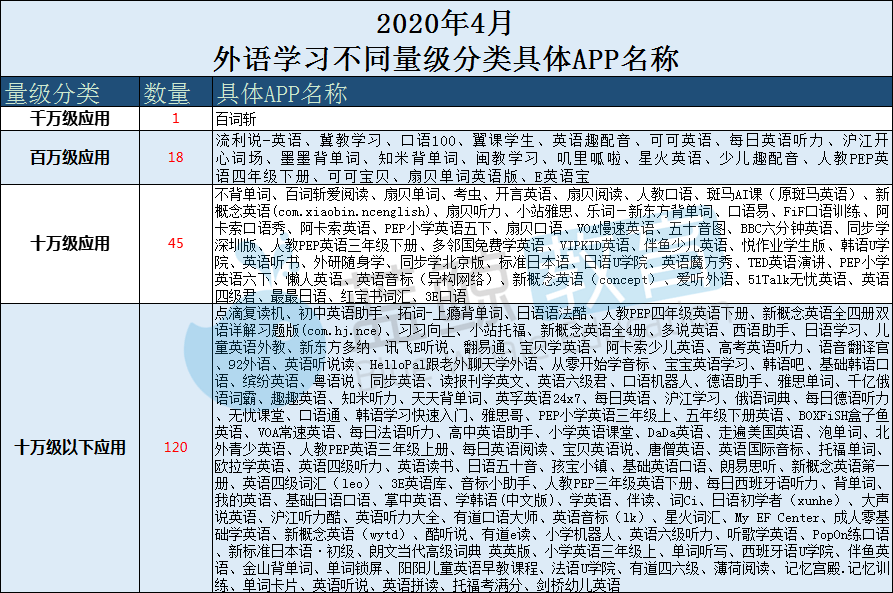This screenshot has height=593, width=893.
Task: Select the red count value 45
Action: pos(176,243)
